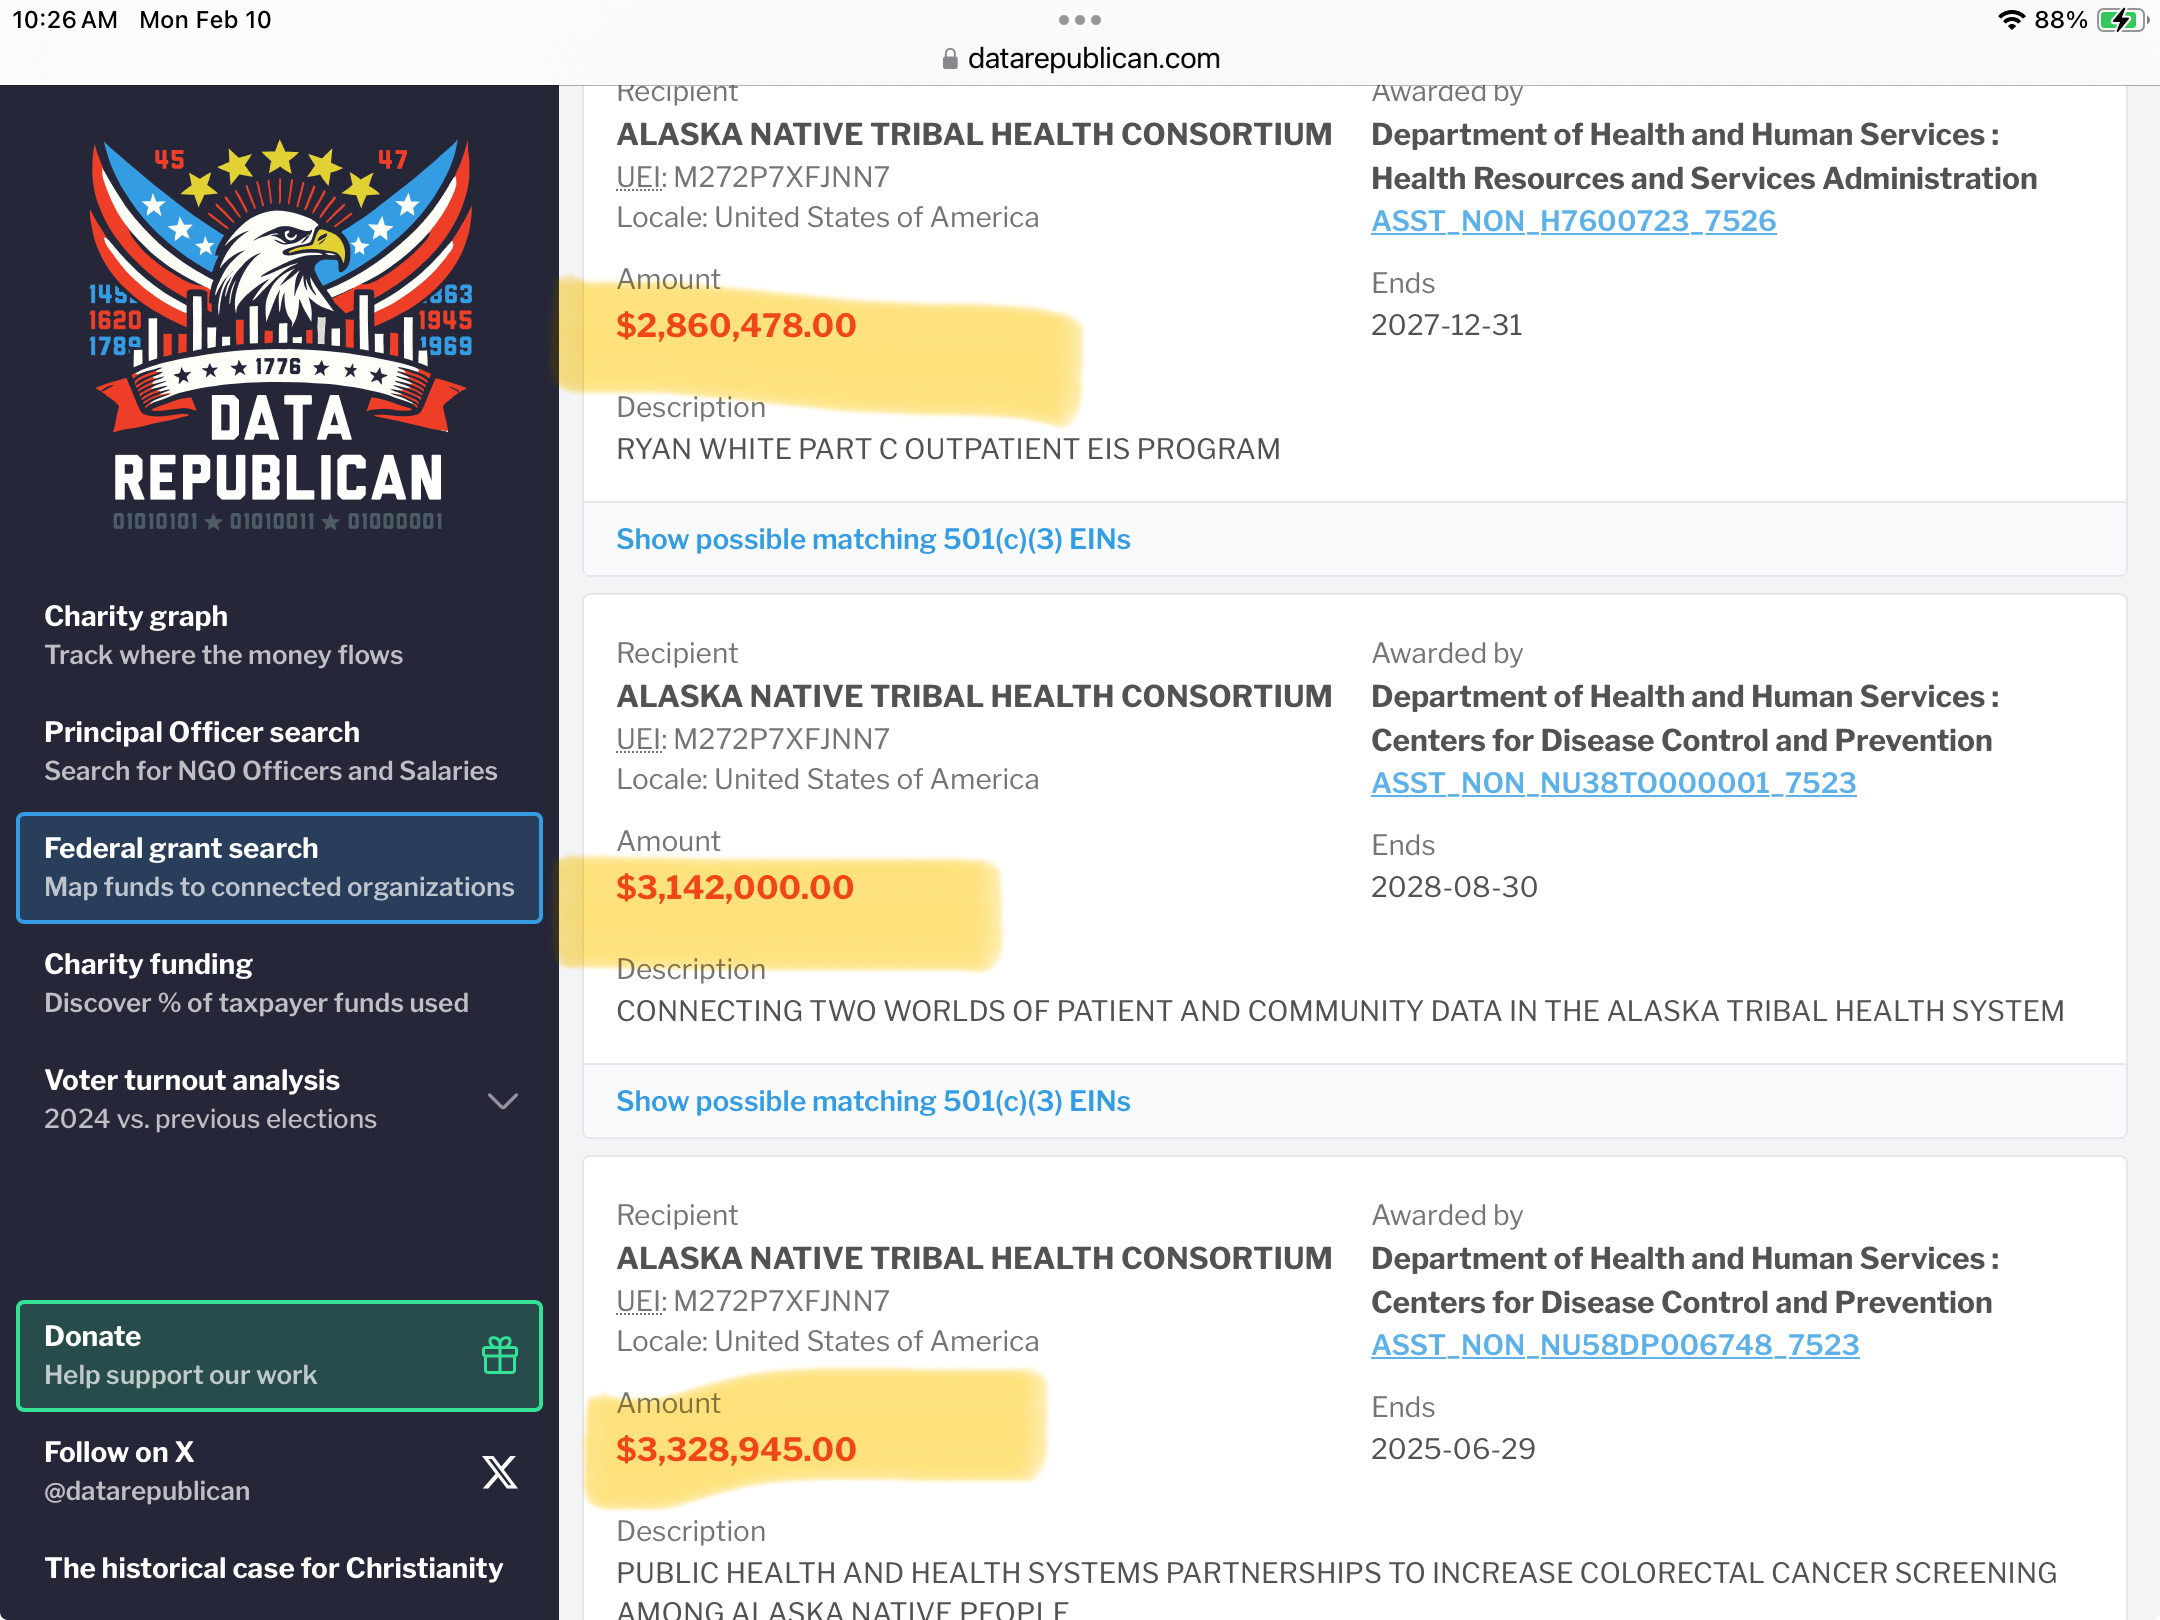Click amount $2,860,478.00
The height and width of the screenshot is (1620, 2160).
(736, 325)
